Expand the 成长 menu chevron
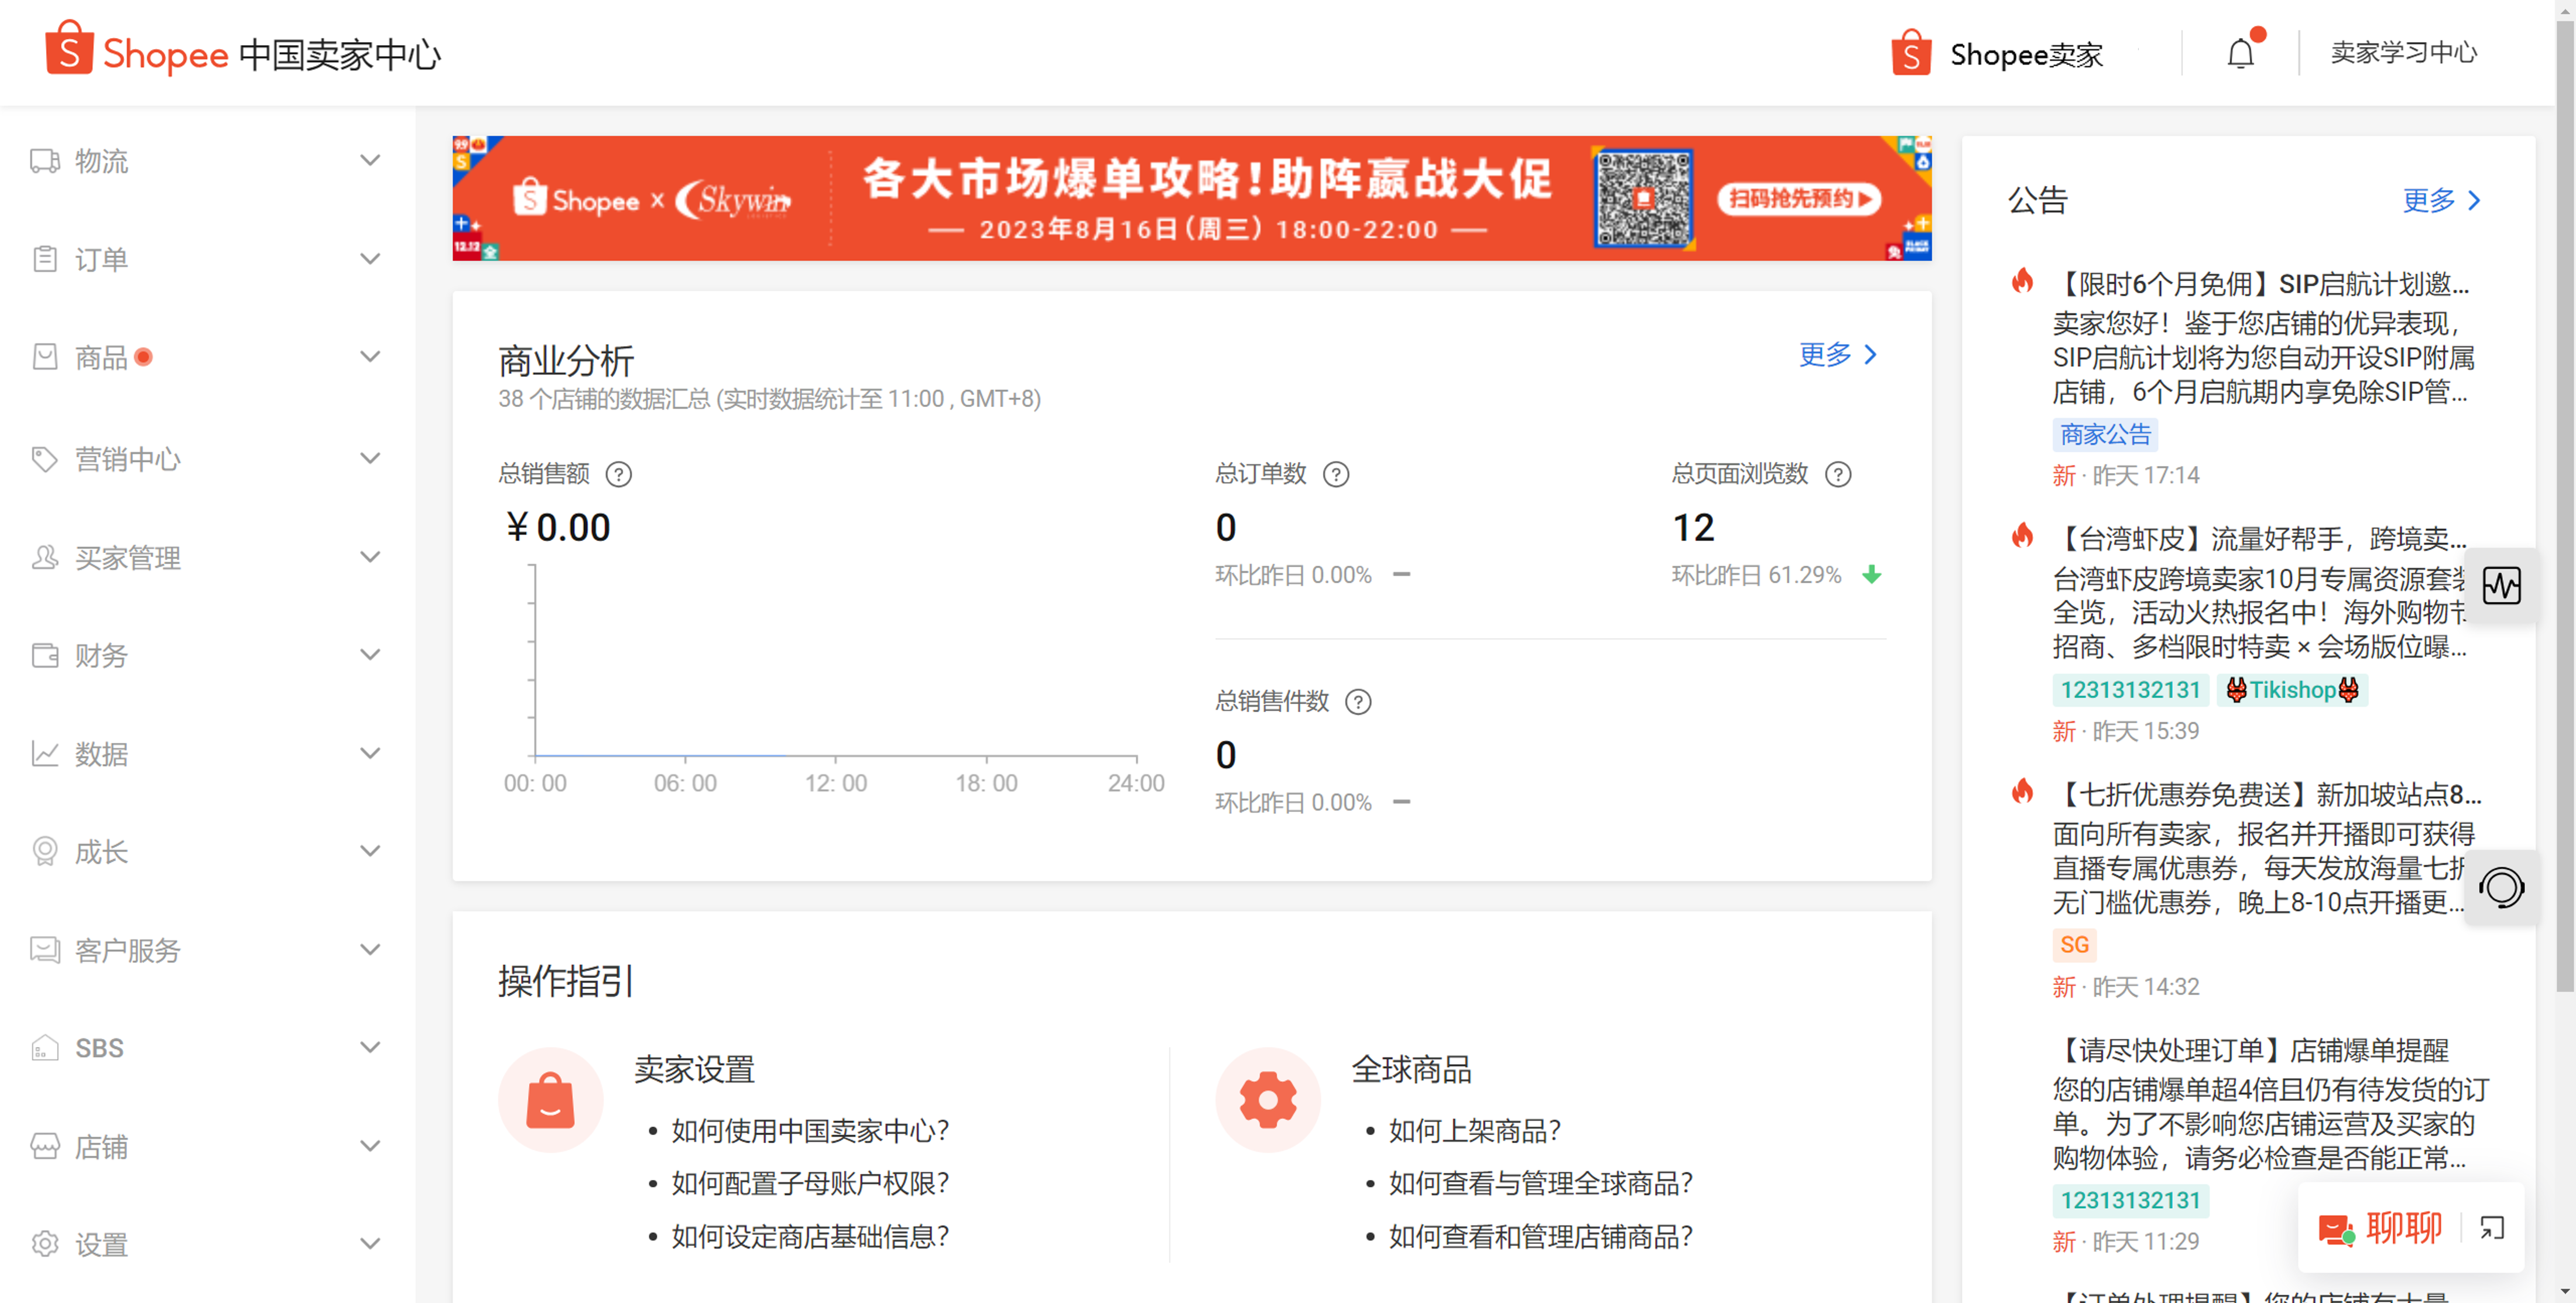This screenshot has width=2576, height=1303. (370, 851)
